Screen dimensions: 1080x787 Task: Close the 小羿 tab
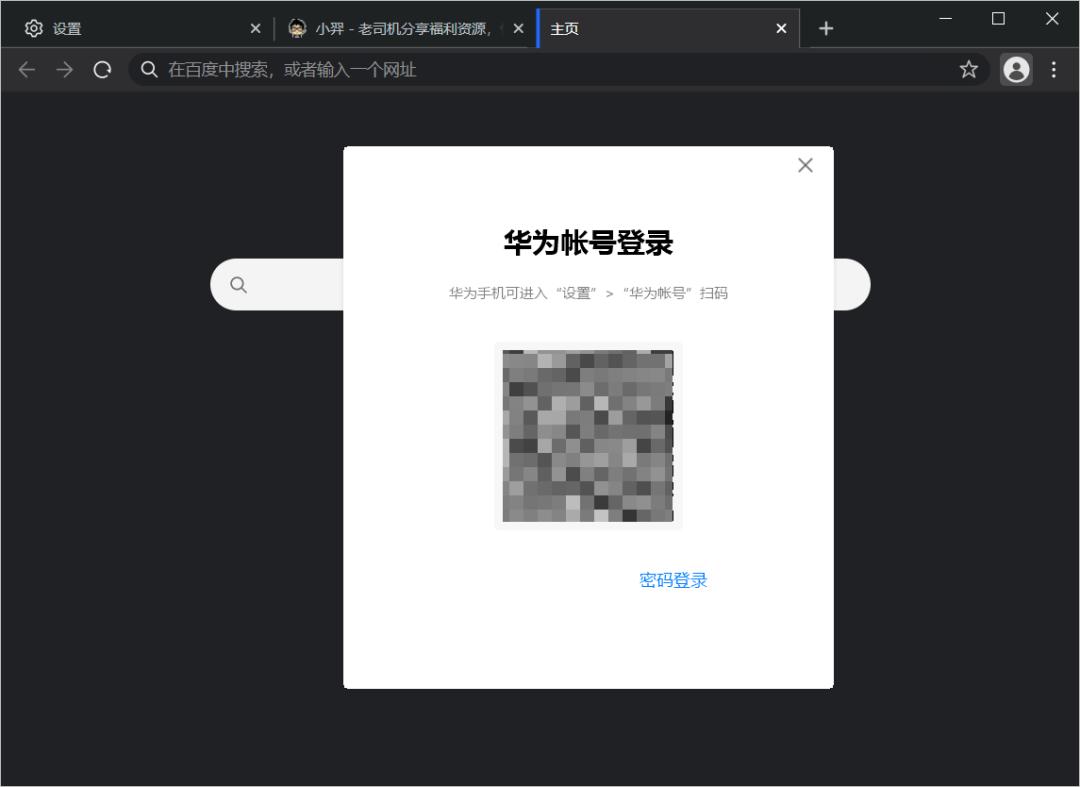(x=518, y=28)
